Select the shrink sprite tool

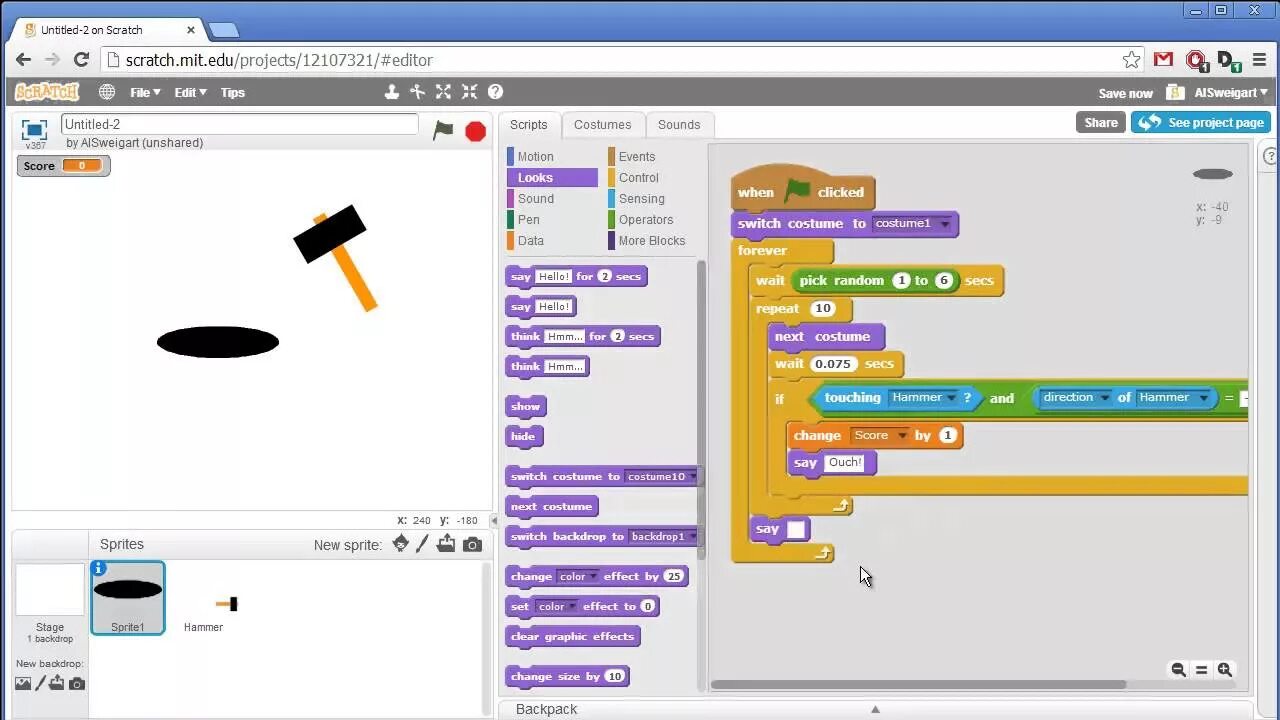point(469,92)
